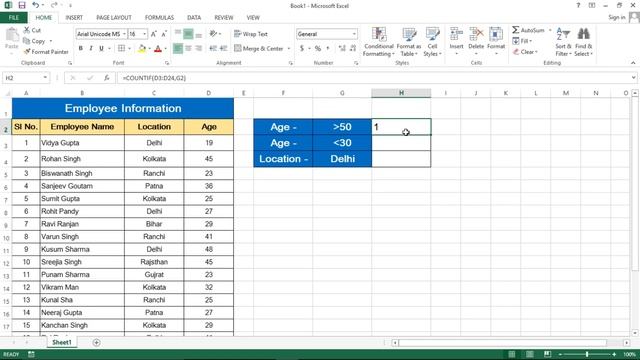Toggle middle align for cell

pos(188,34)
